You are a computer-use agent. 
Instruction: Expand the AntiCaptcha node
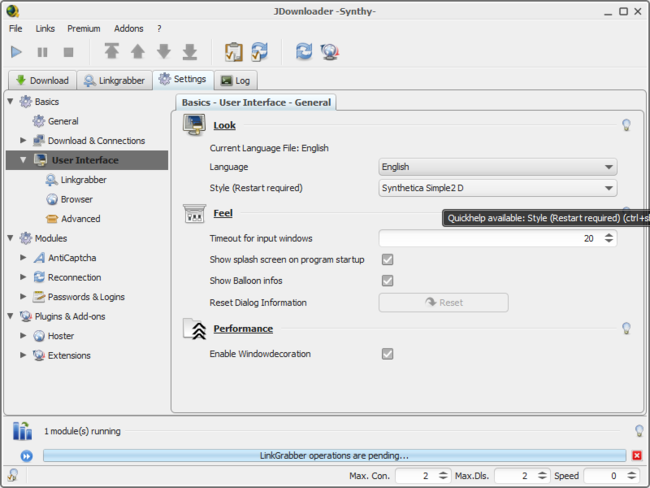pyautogui.click(x=23, y=257)
